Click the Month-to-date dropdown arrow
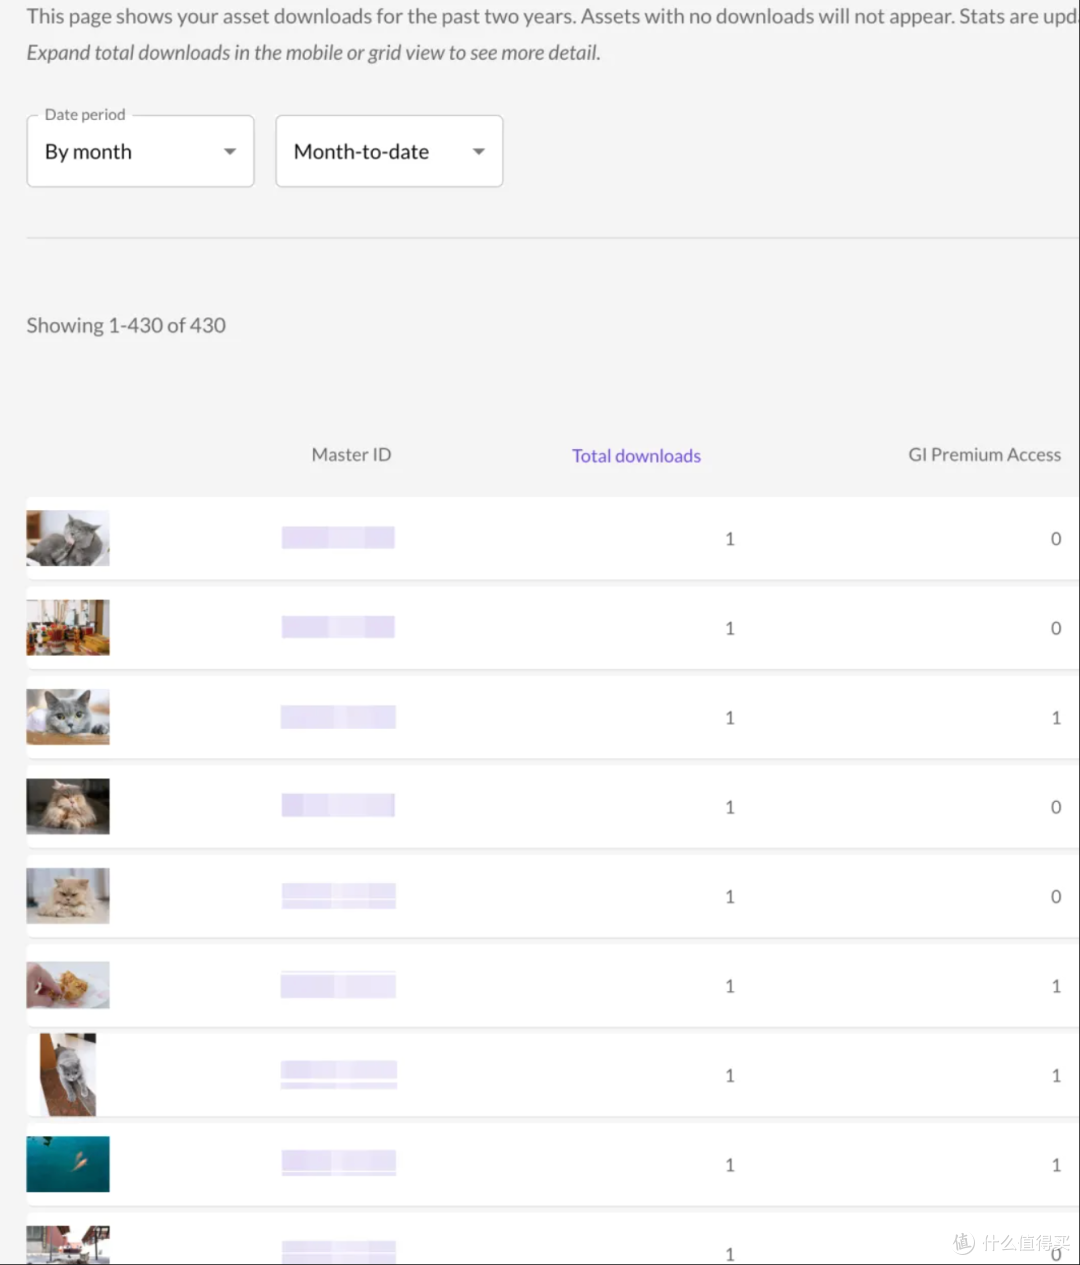 click(x=479, y=152)
